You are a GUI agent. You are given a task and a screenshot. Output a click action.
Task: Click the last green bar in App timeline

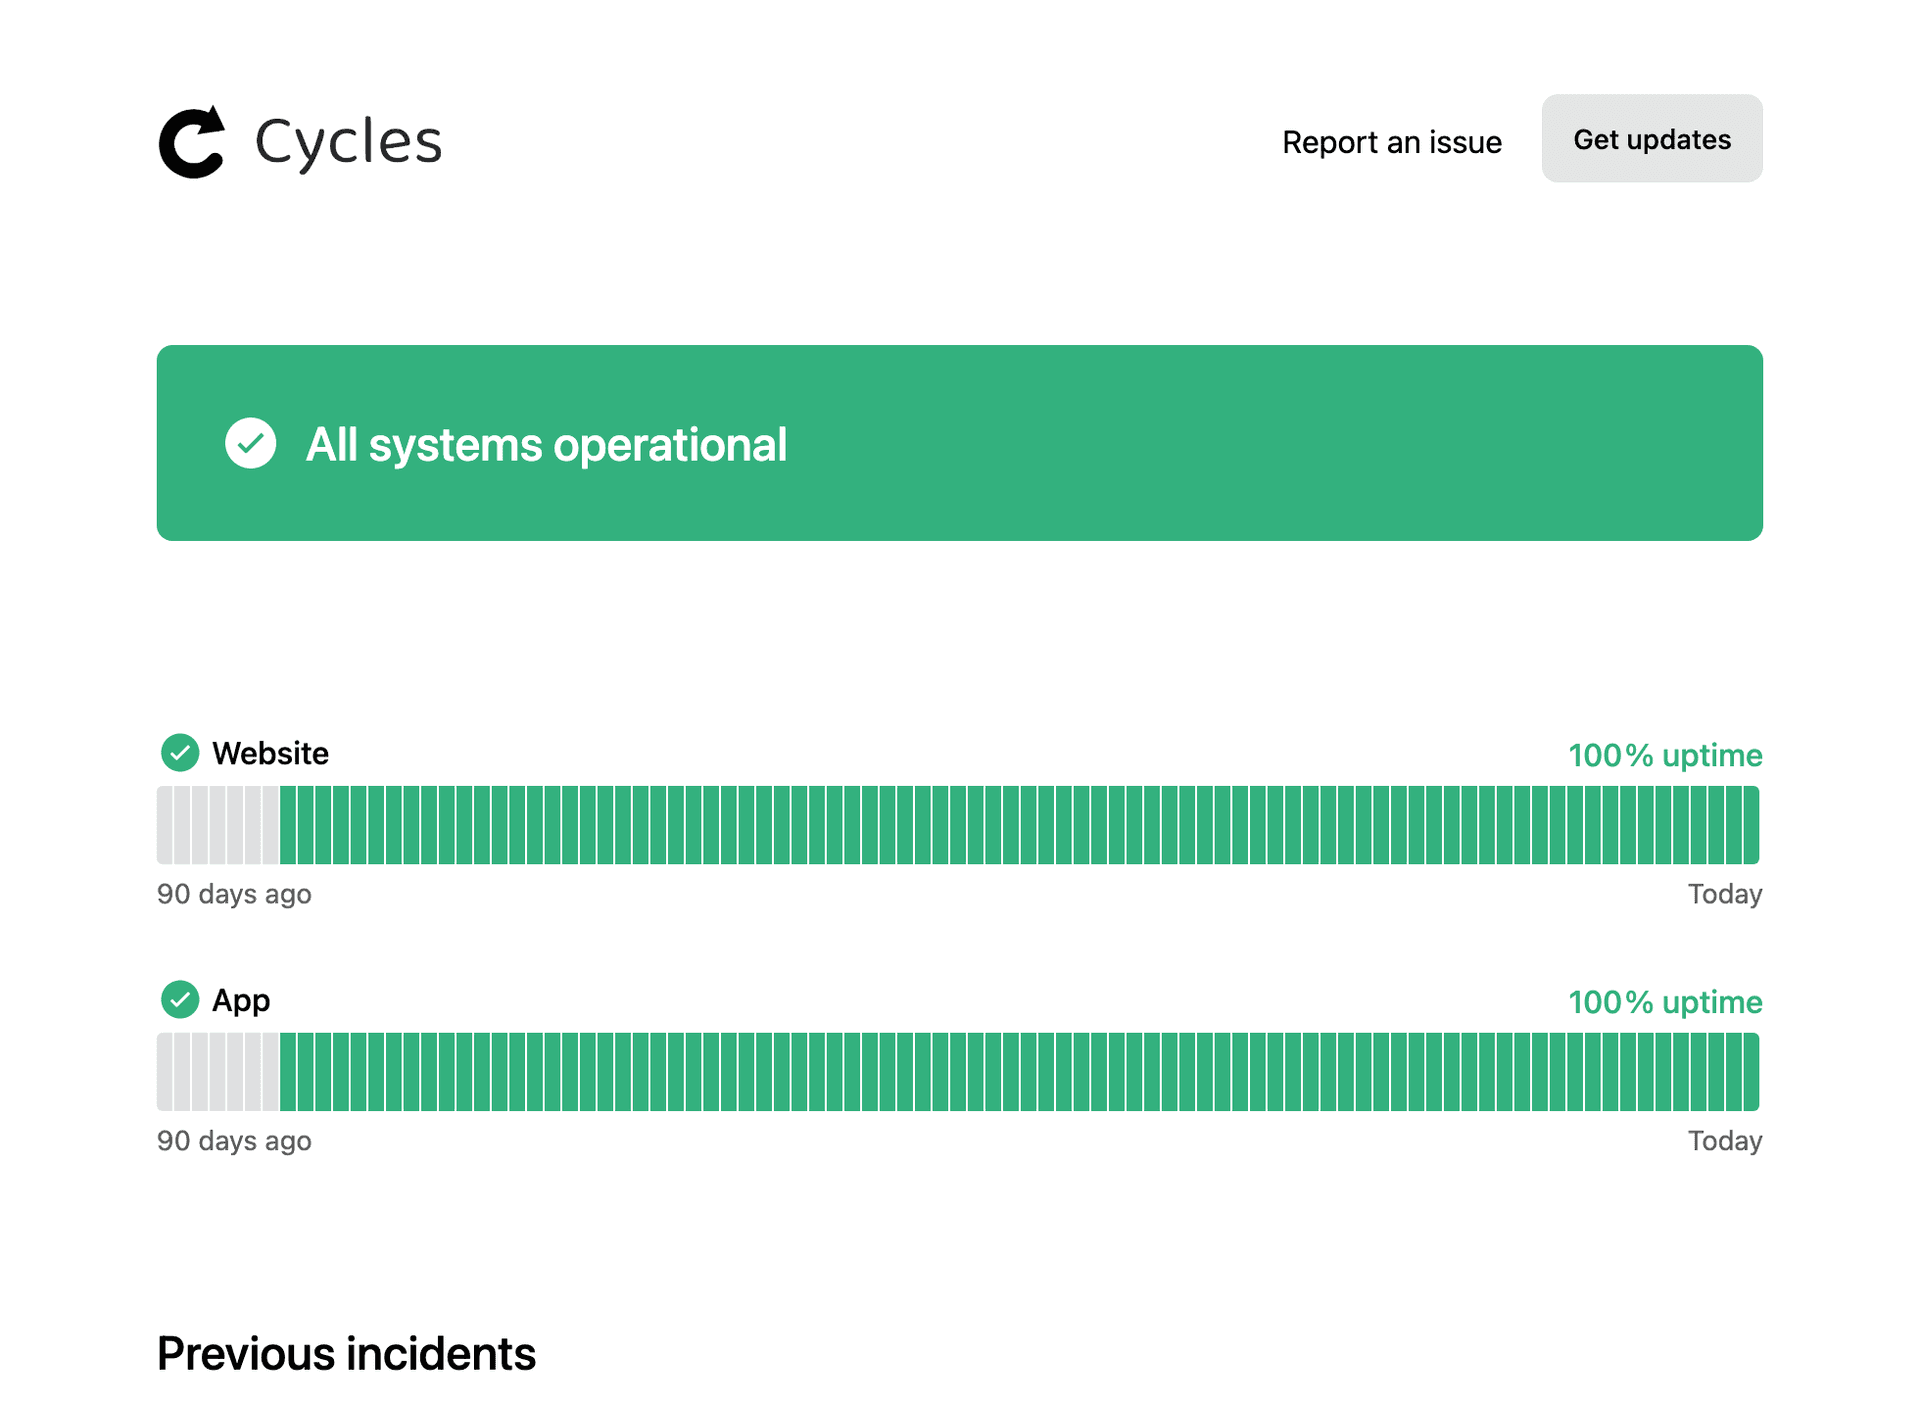click(x=1751, y=1072)
